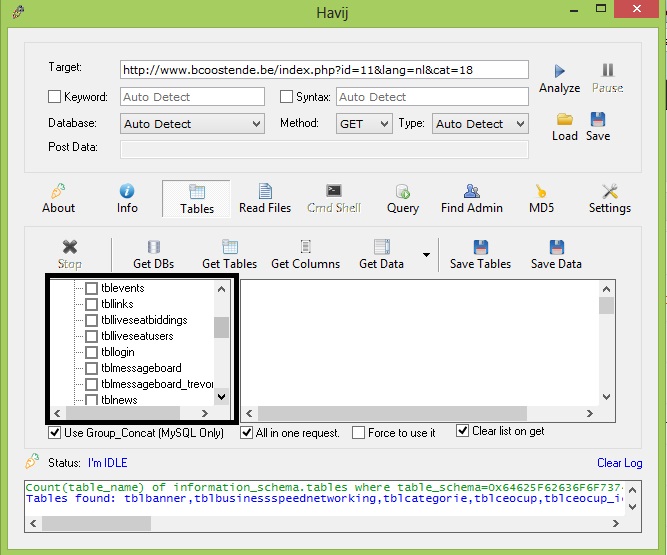Select the tblnews table name
The width and height of the screenshot is (667, 555).
pos(119,400)
